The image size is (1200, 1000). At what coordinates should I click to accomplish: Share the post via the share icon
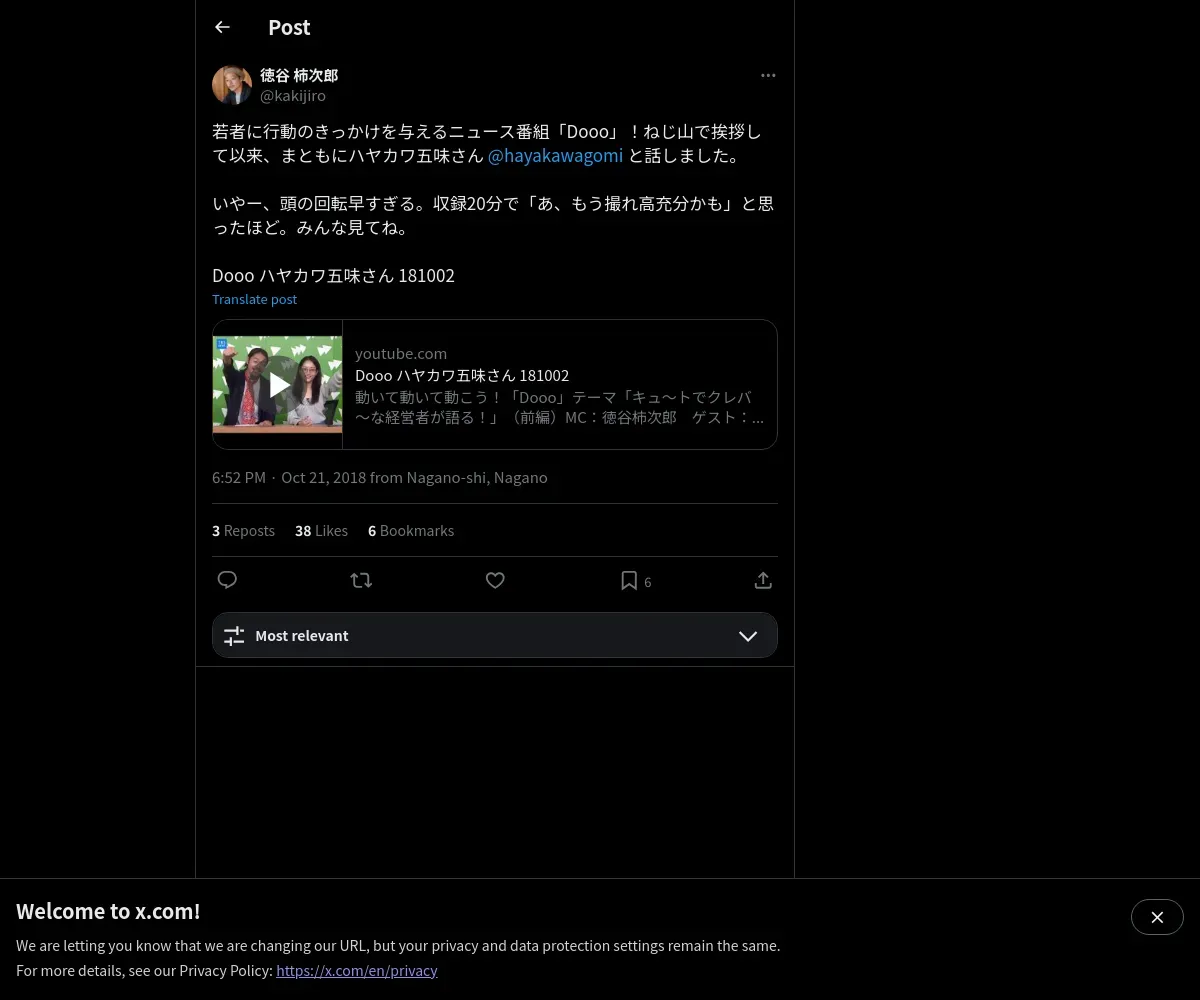point(763,580)
